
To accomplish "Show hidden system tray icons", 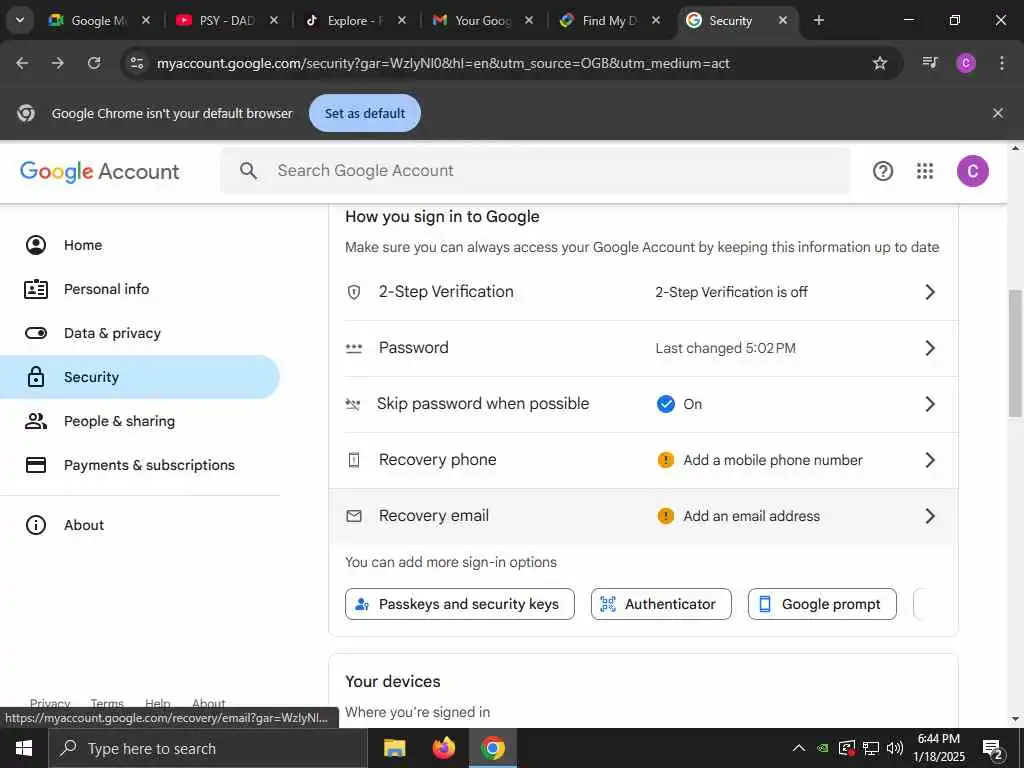I will (799, 748).
